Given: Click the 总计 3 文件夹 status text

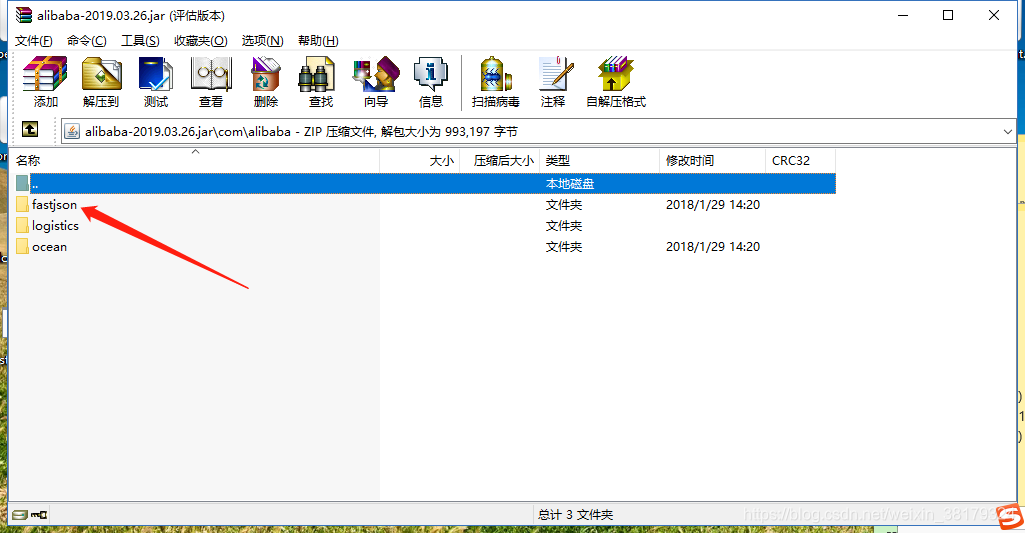Looking at the screenshot, I should click(575, 515).
